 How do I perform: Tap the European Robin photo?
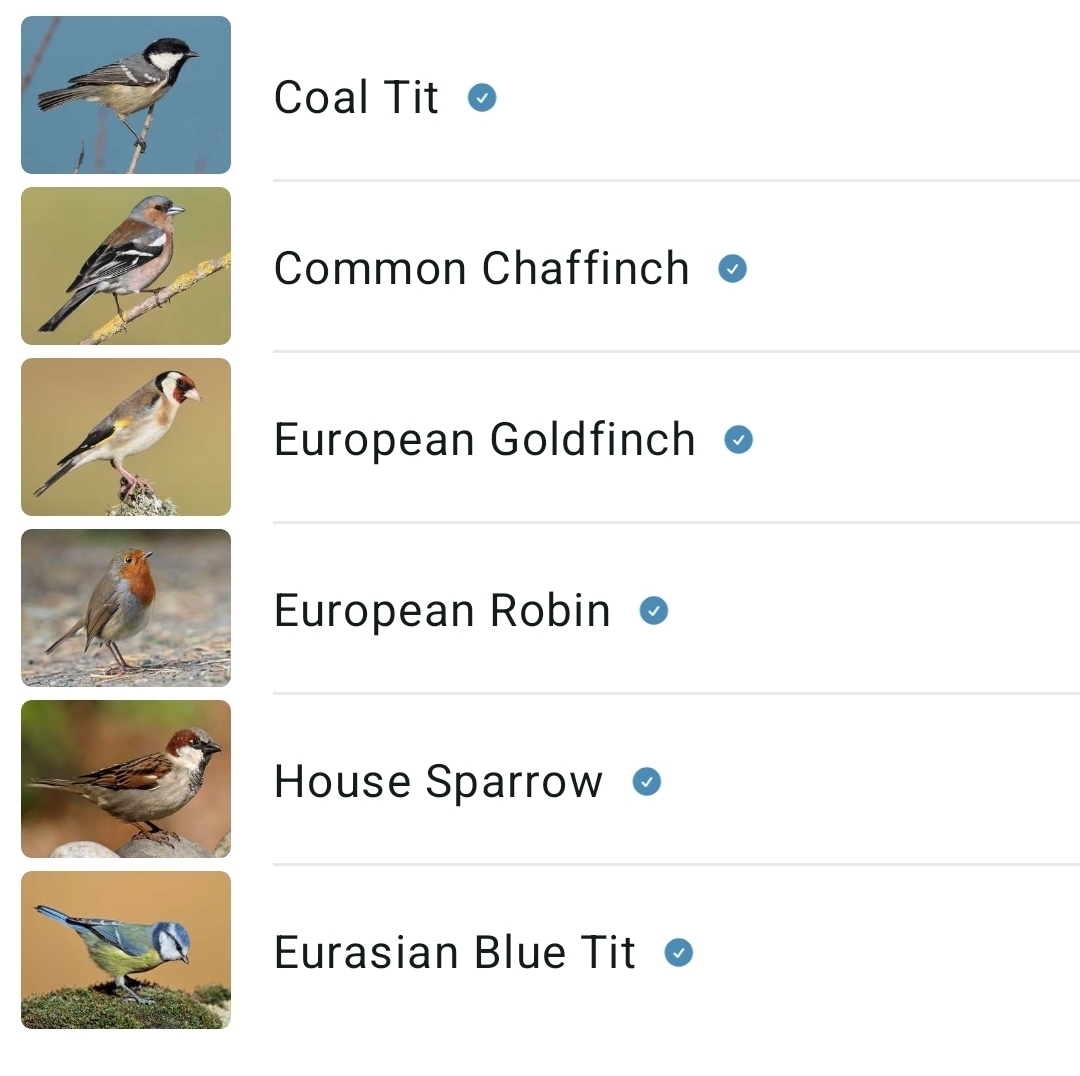pos(126,608)
